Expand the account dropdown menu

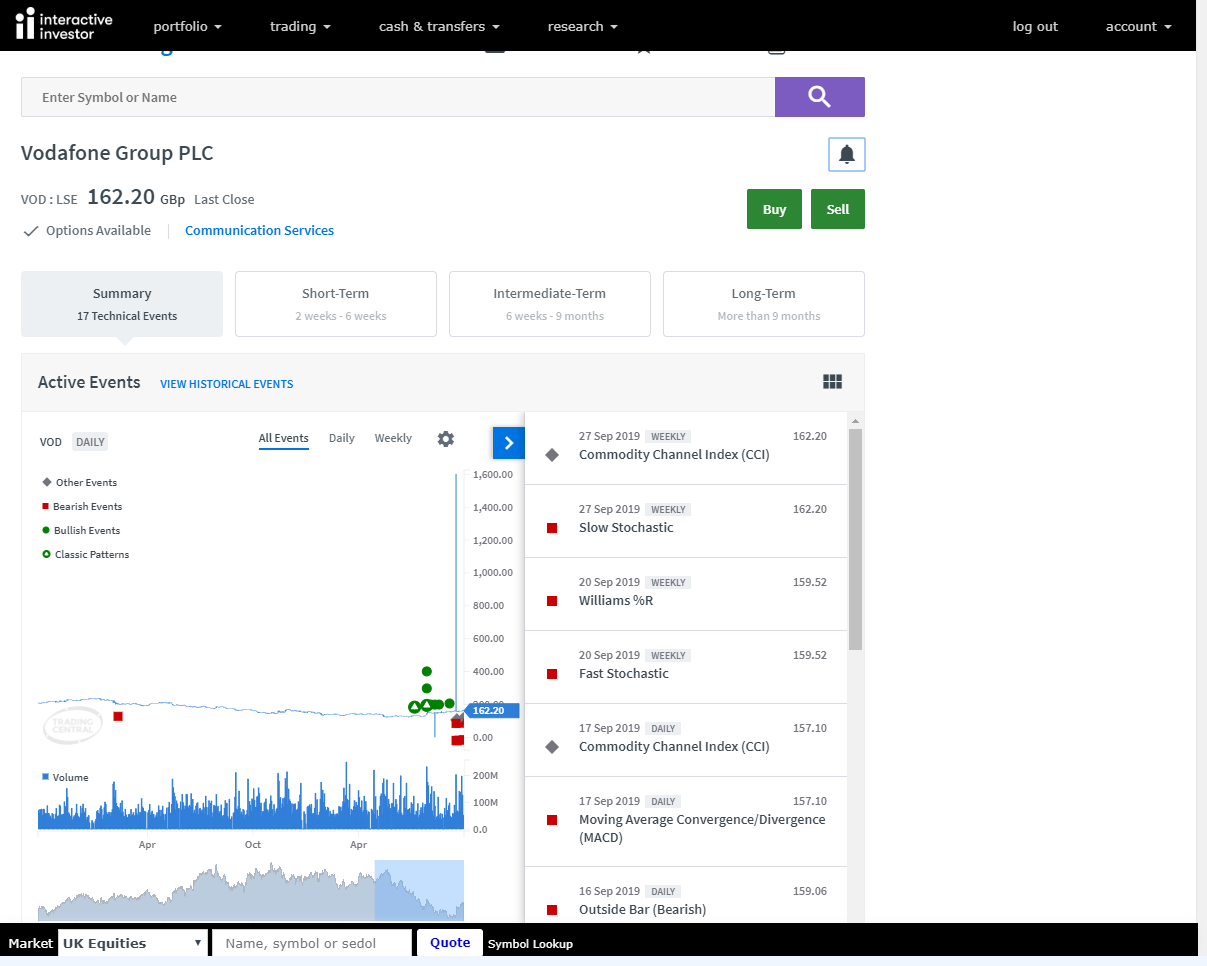[x=1138, y=27]
